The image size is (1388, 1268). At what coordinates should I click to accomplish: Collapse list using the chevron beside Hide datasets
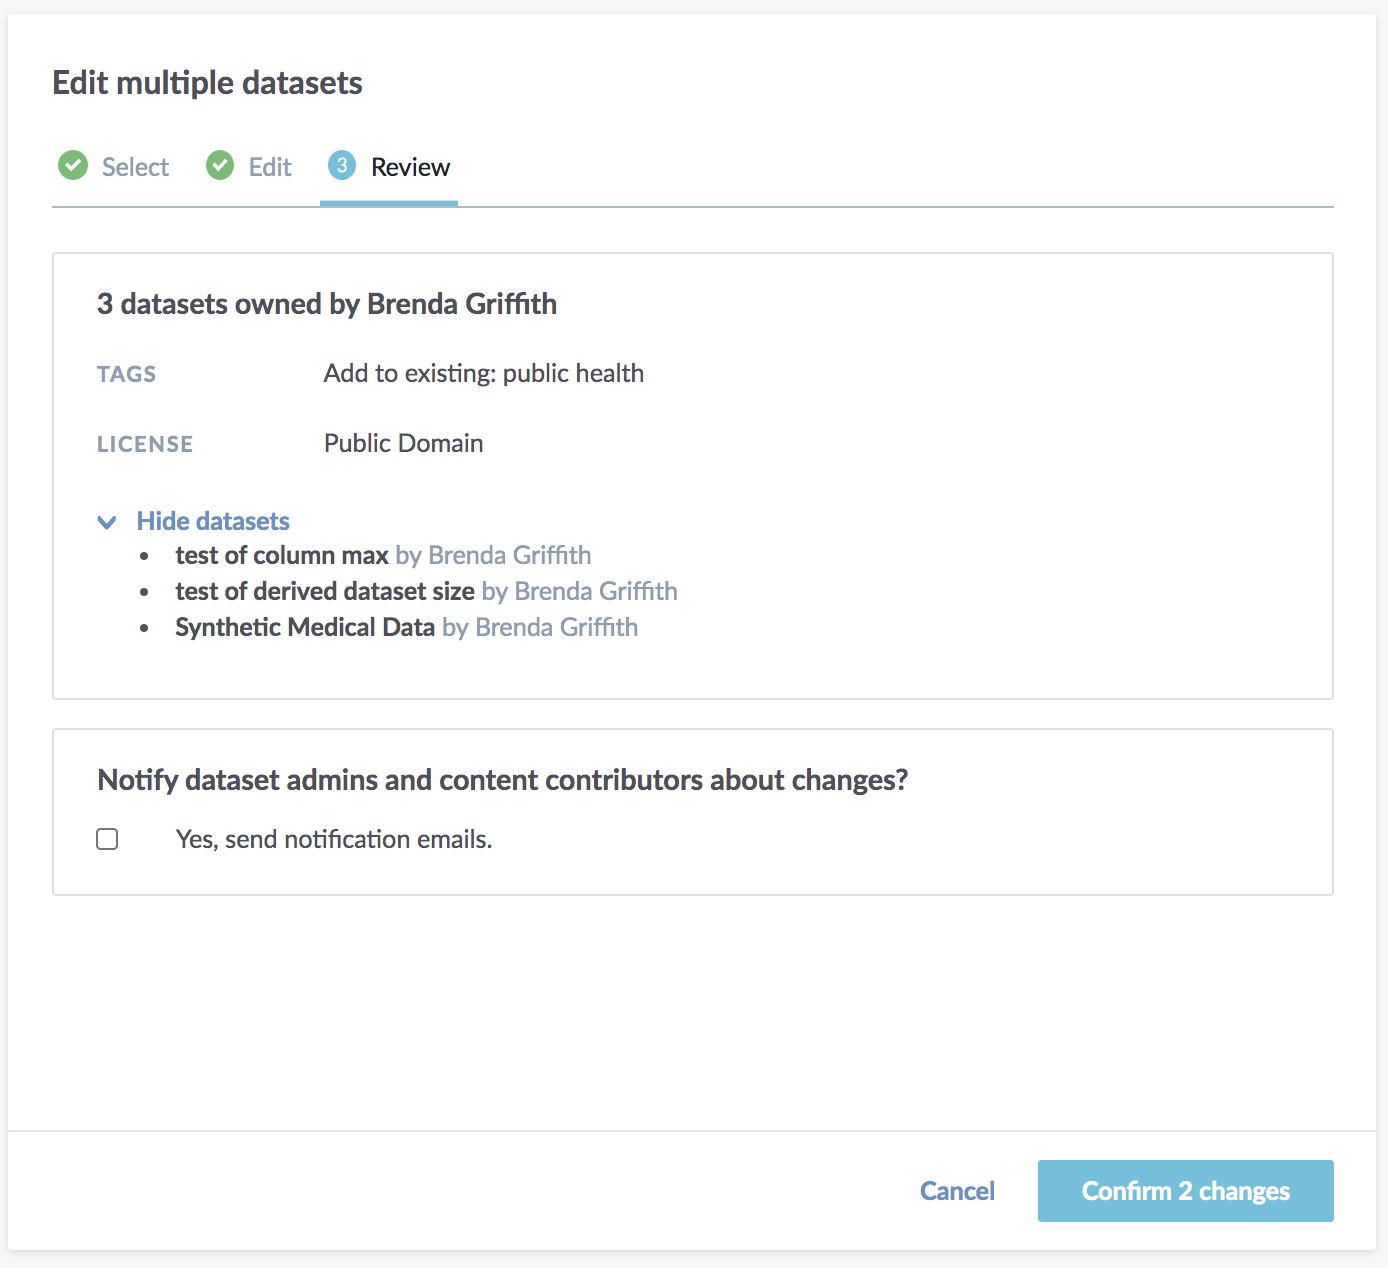pyautogui.click(x=107, y=522)
